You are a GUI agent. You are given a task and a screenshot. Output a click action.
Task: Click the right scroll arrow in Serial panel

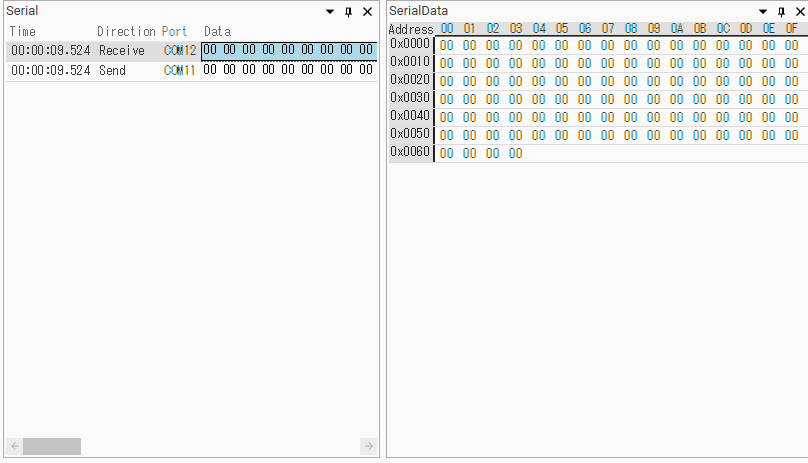tap(368, 446)
